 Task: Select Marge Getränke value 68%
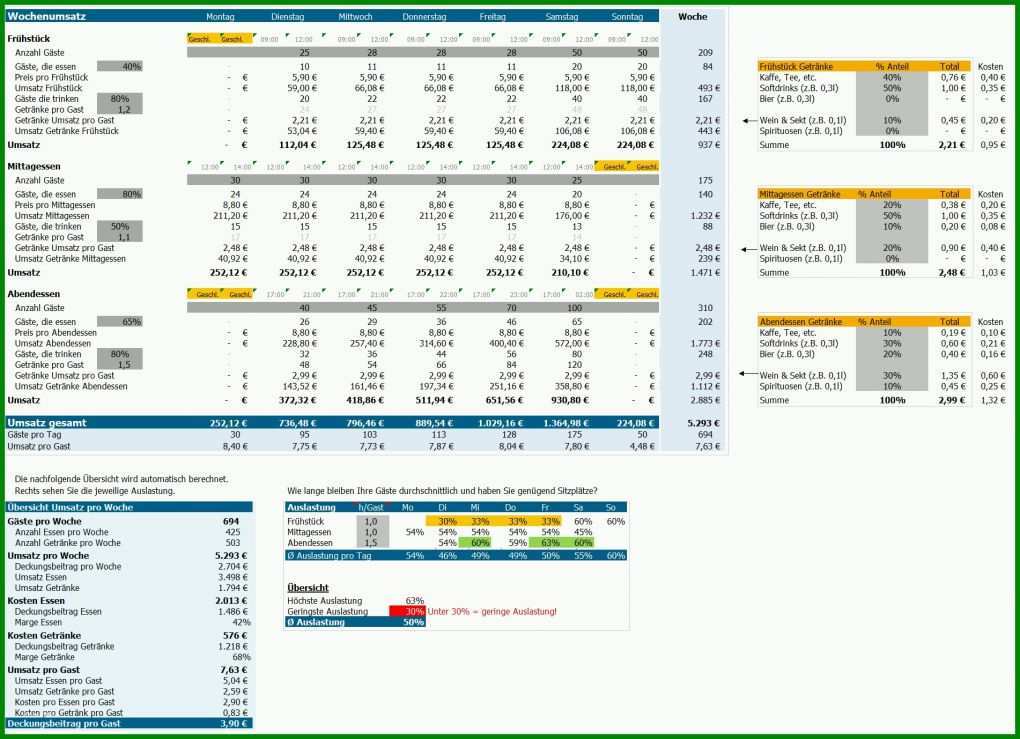point(241,657)
